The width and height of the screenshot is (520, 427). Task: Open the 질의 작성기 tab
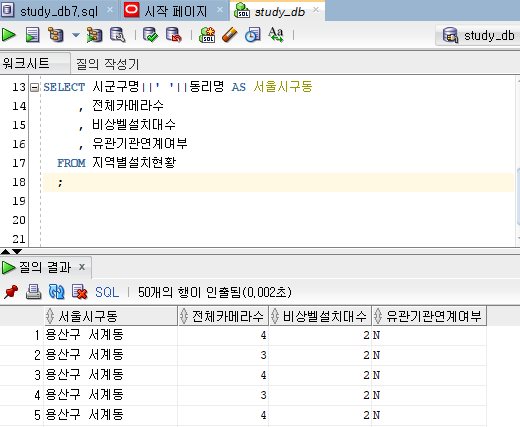point(107,64)
